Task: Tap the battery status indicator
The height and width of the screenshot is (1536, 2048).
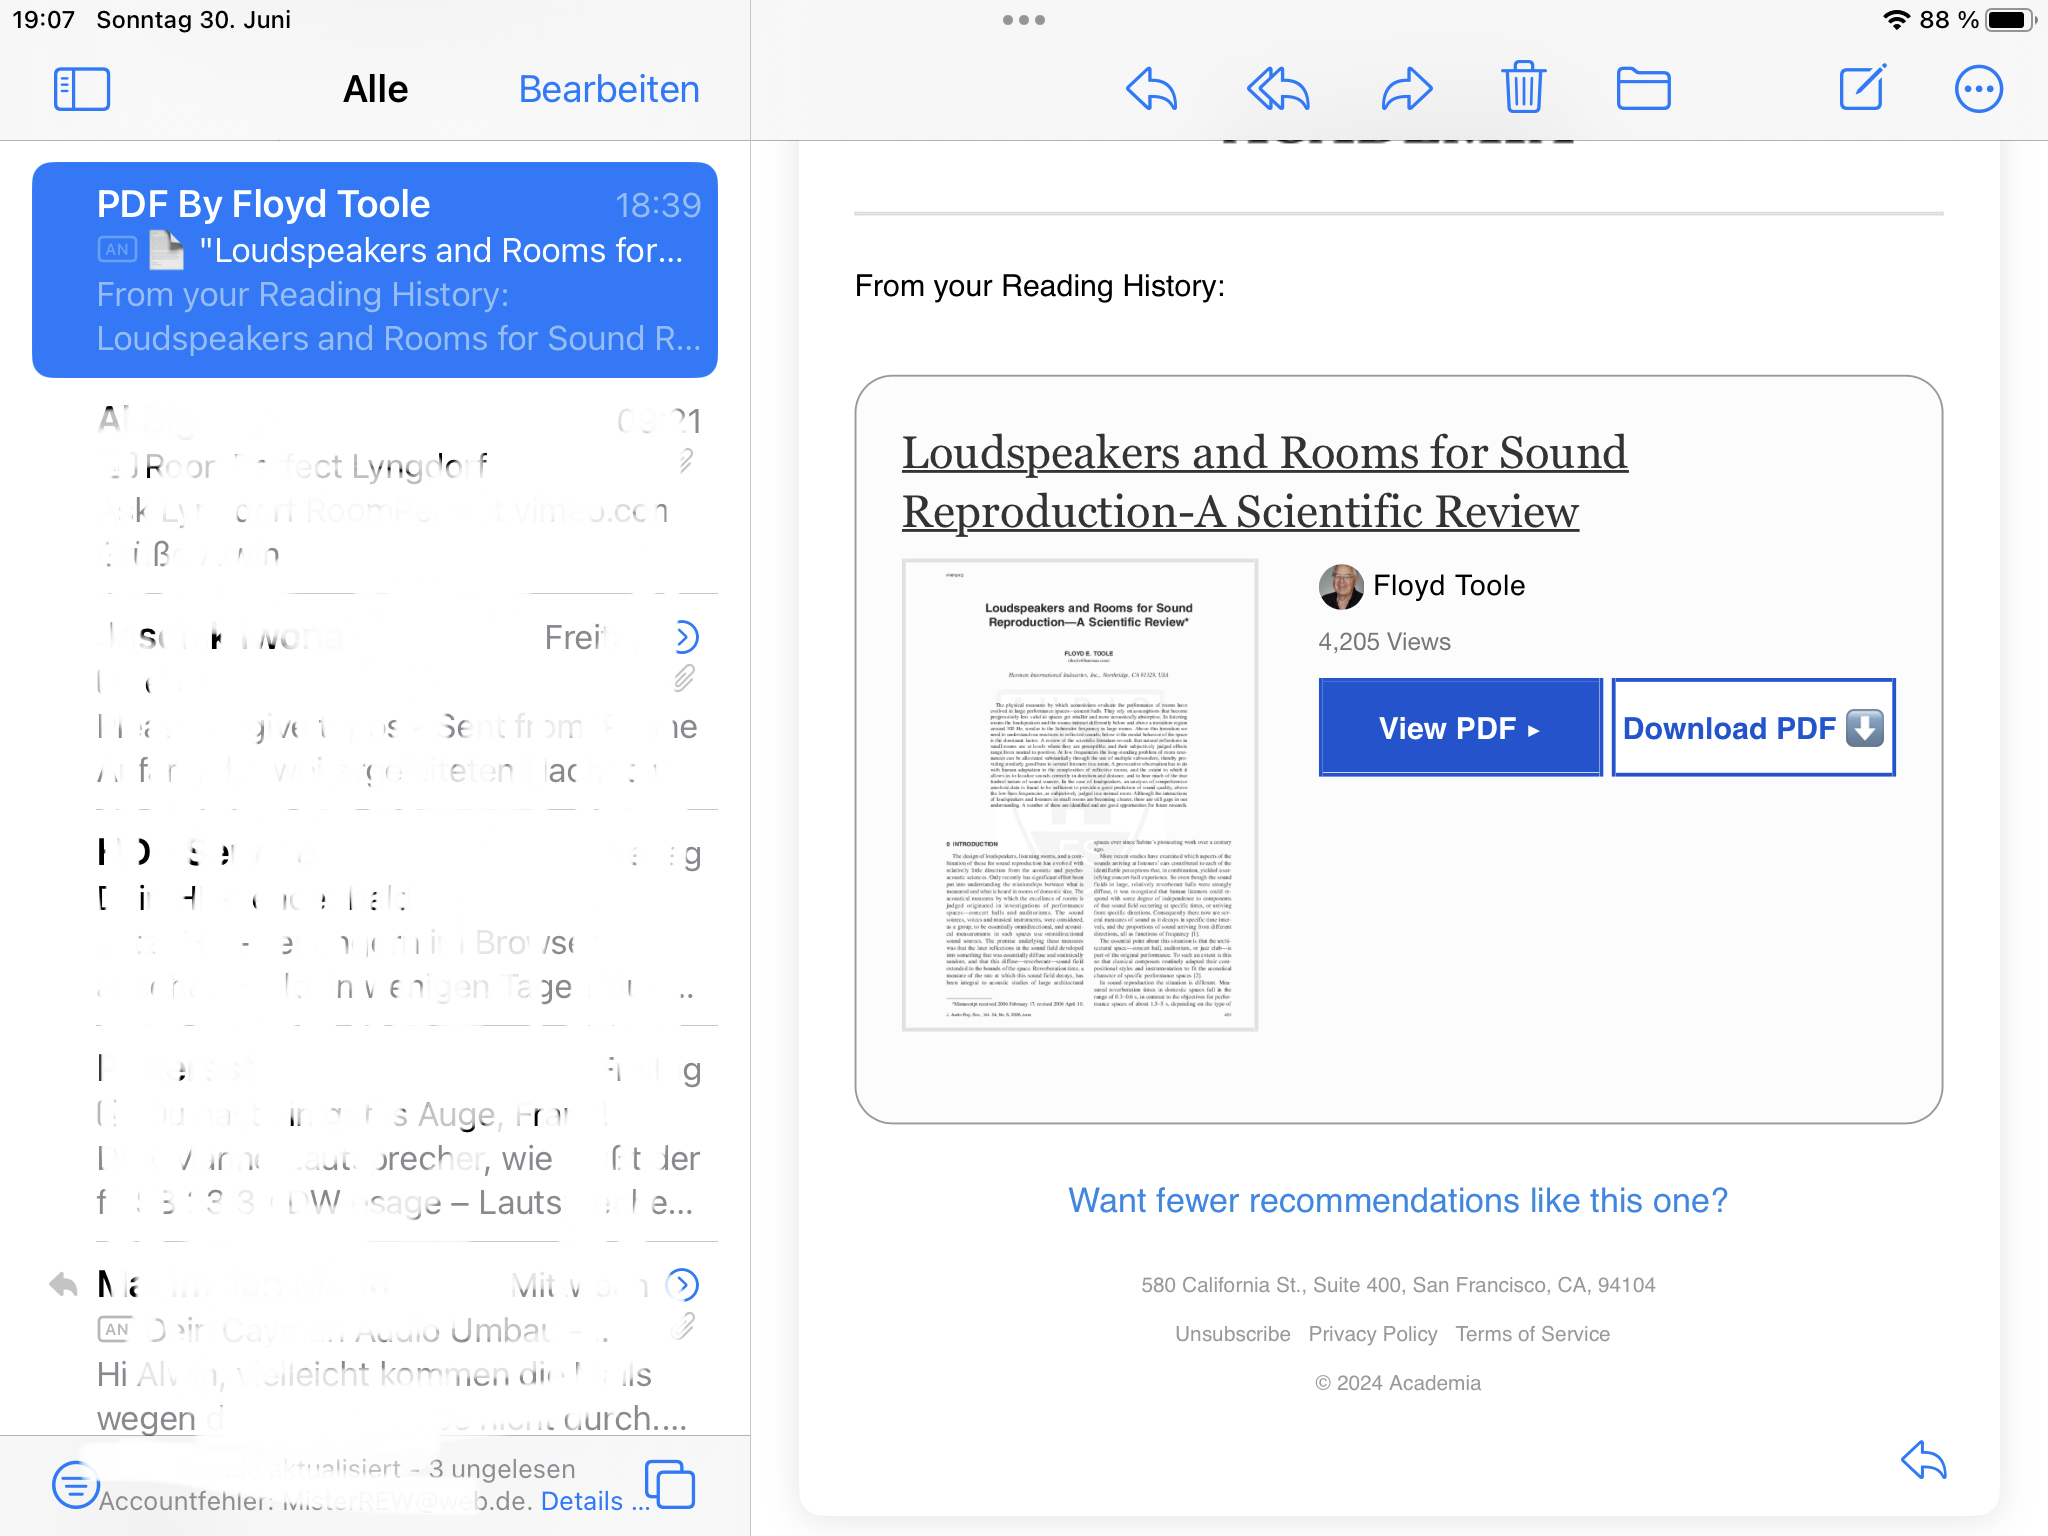Action: coord(2011,20)
